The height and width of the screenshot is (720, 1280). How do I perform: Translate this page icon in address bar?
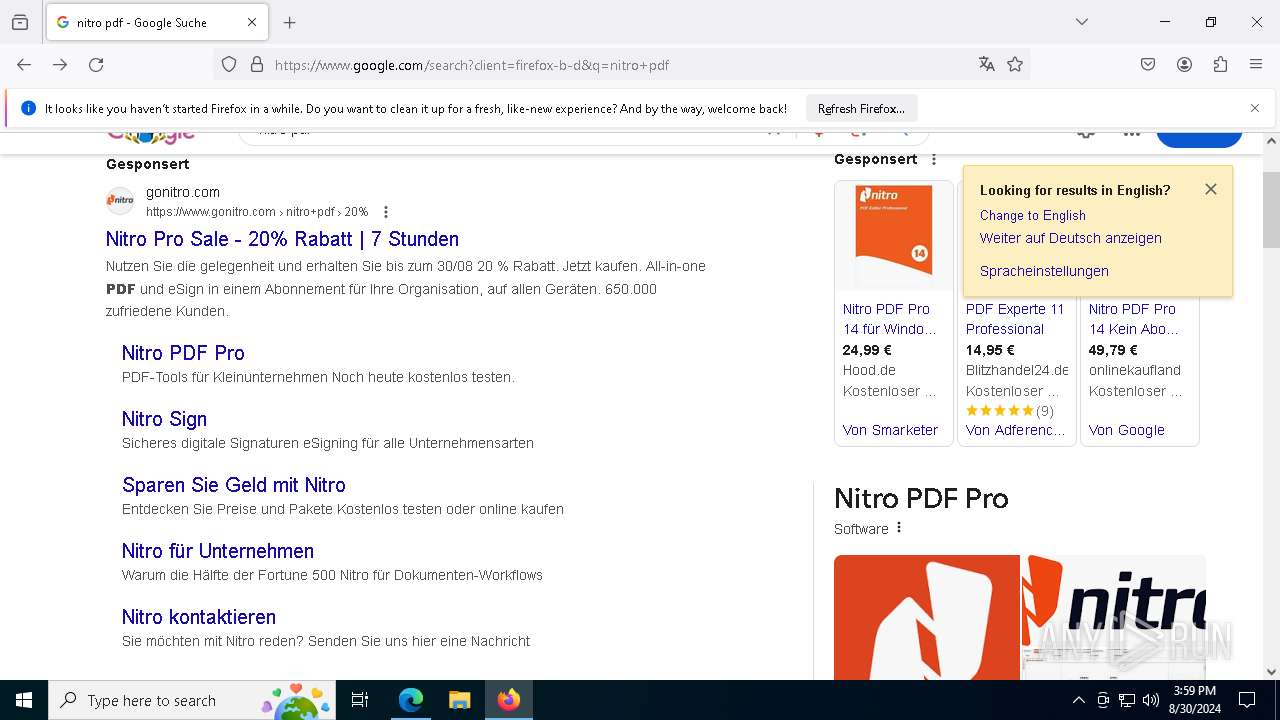point(987,65)
